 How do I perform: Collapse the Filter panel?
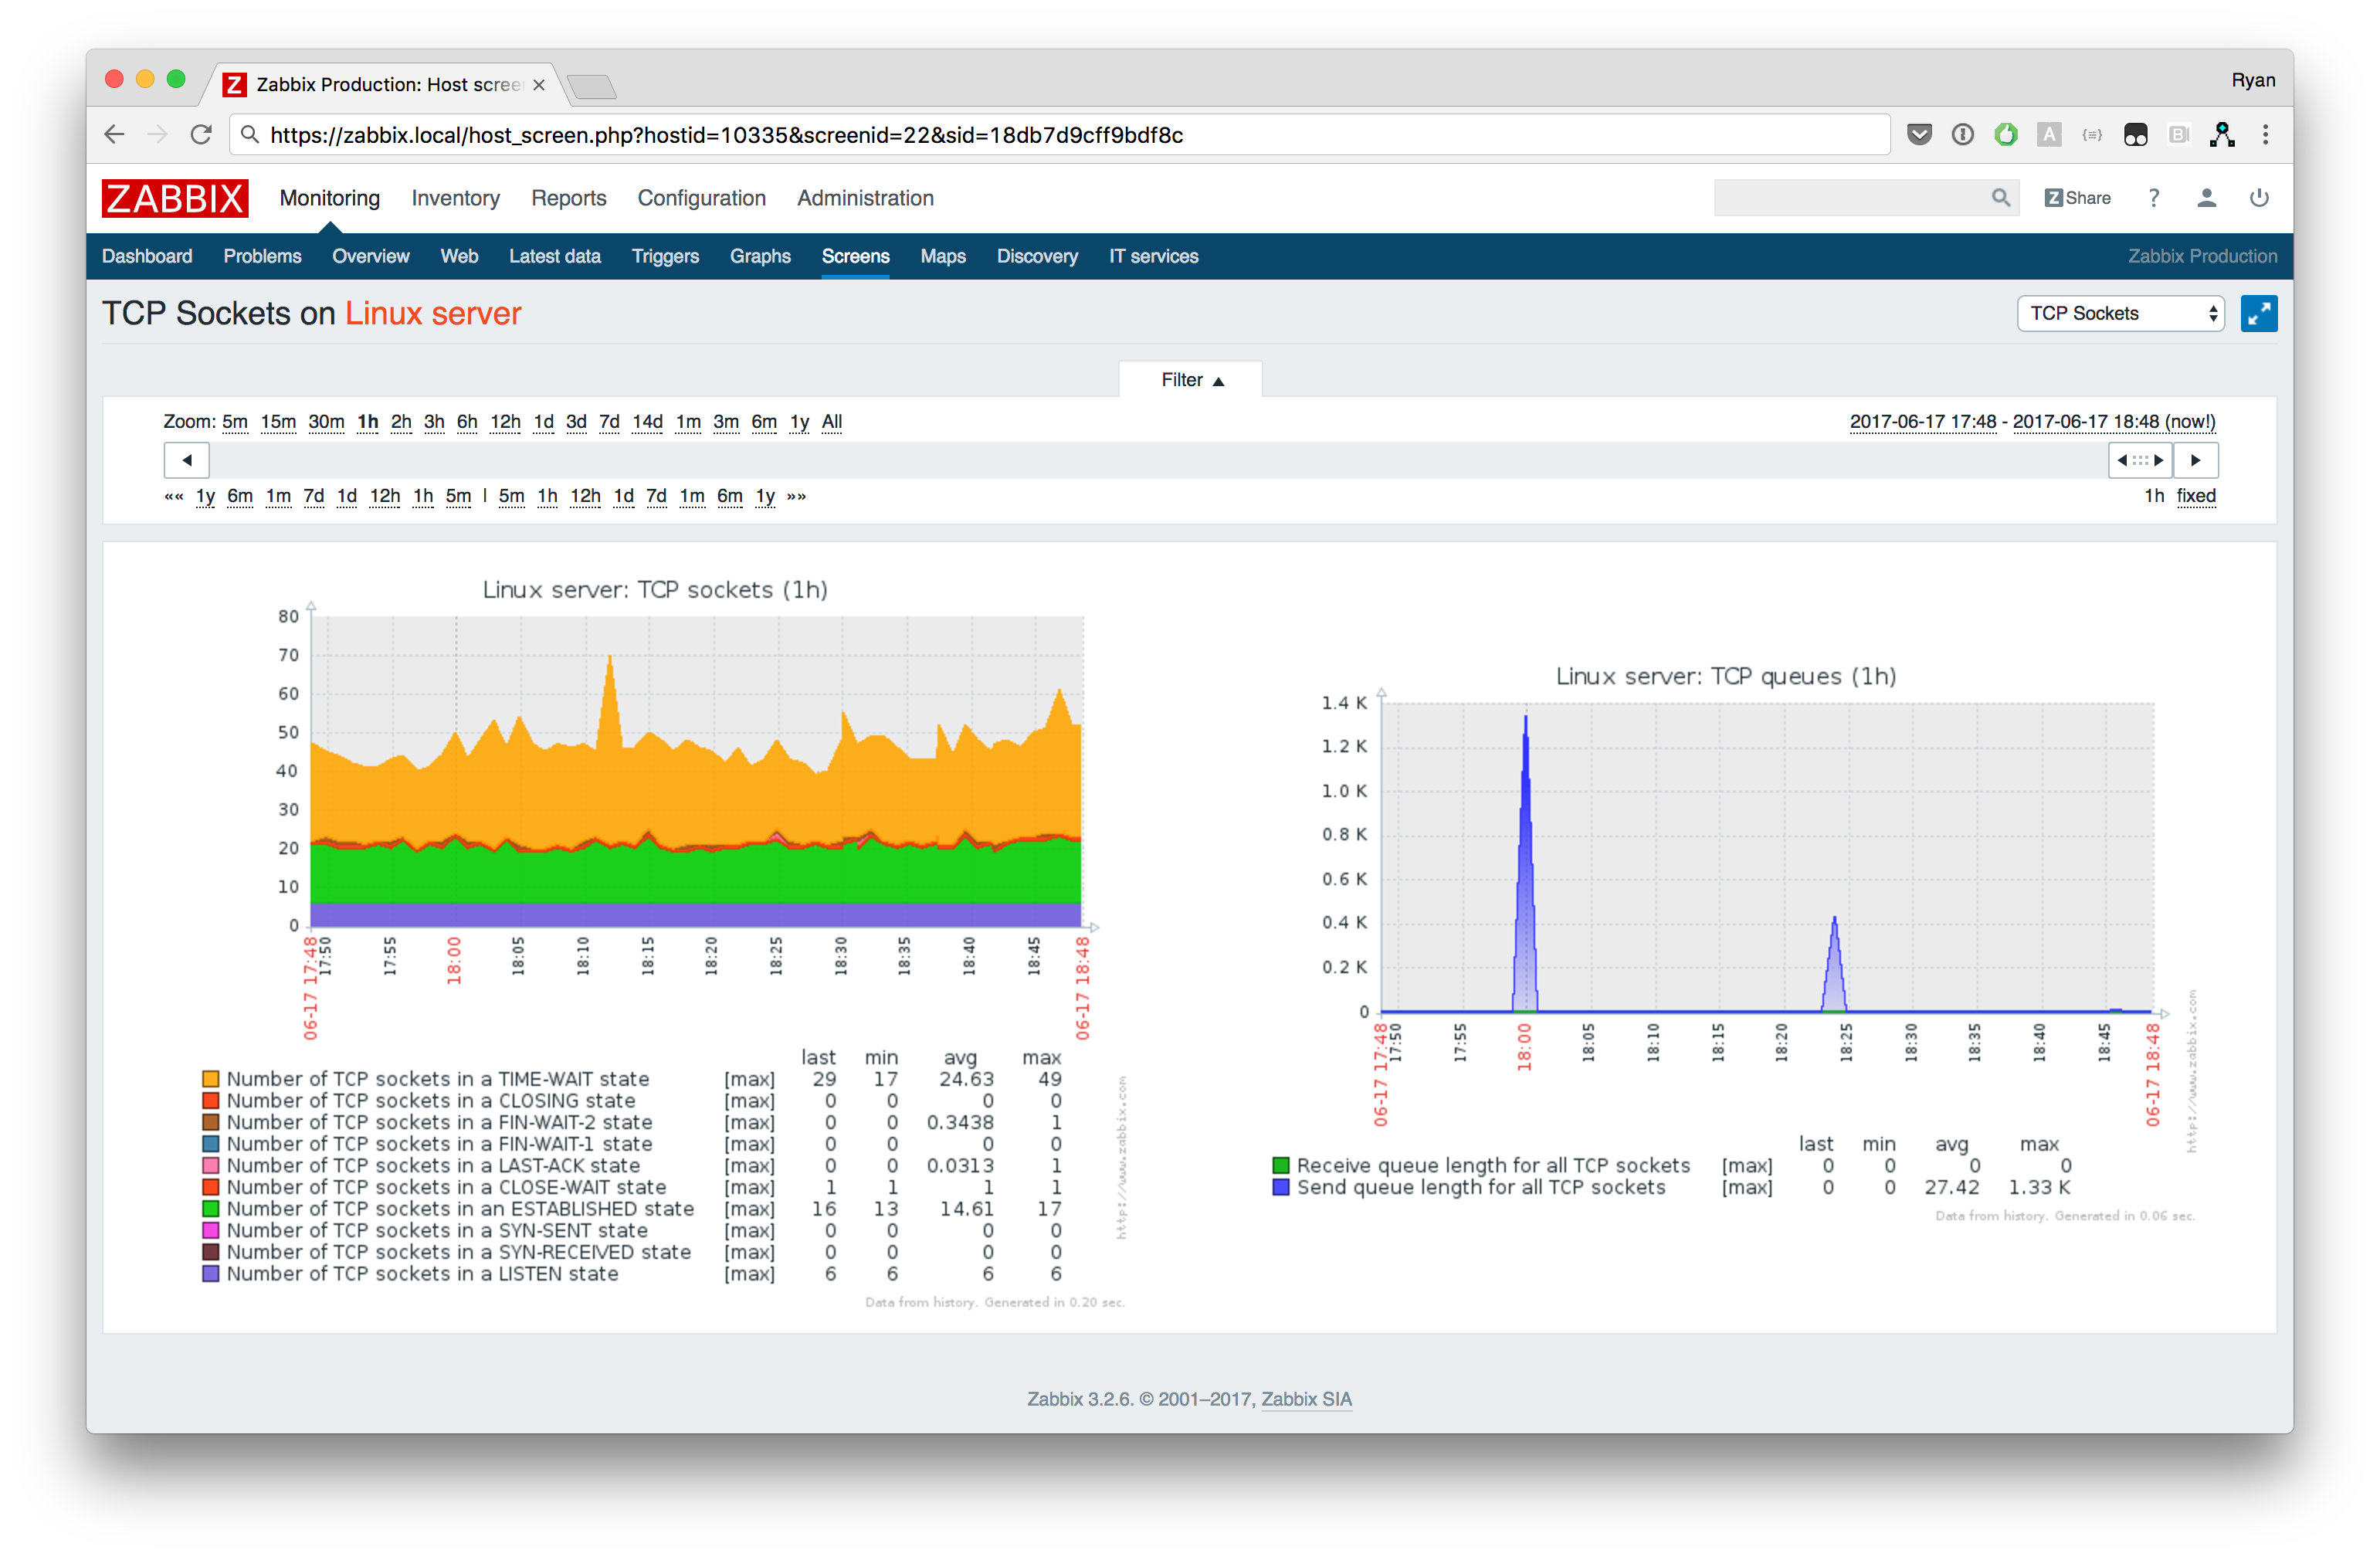pos(1190,380)
